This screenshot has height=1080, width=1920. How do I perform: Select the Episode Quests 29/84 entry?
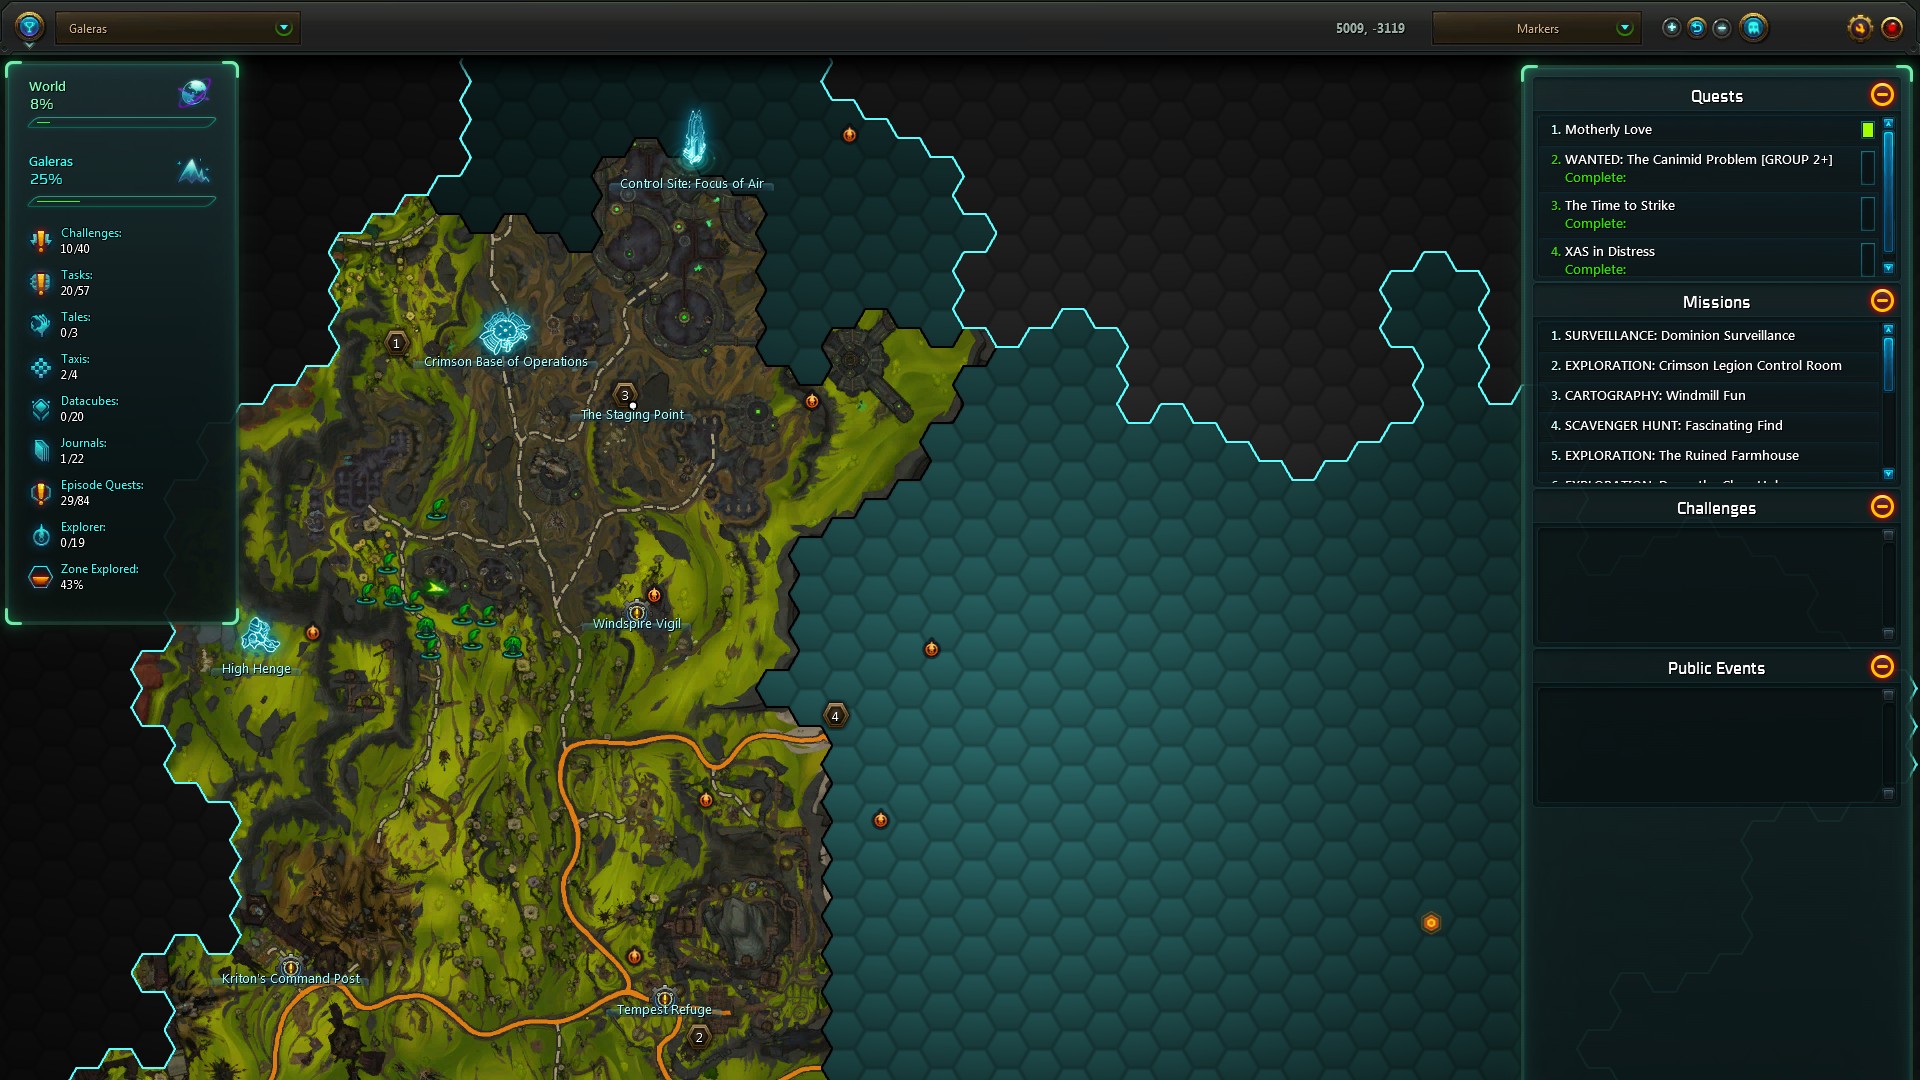(x=102, y=493)
